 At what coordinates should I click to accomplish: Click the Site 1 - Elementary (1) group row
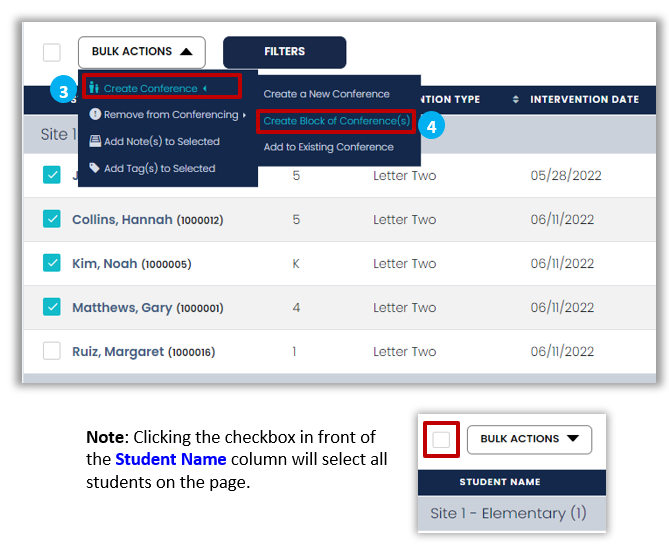(x=512, y=513)
